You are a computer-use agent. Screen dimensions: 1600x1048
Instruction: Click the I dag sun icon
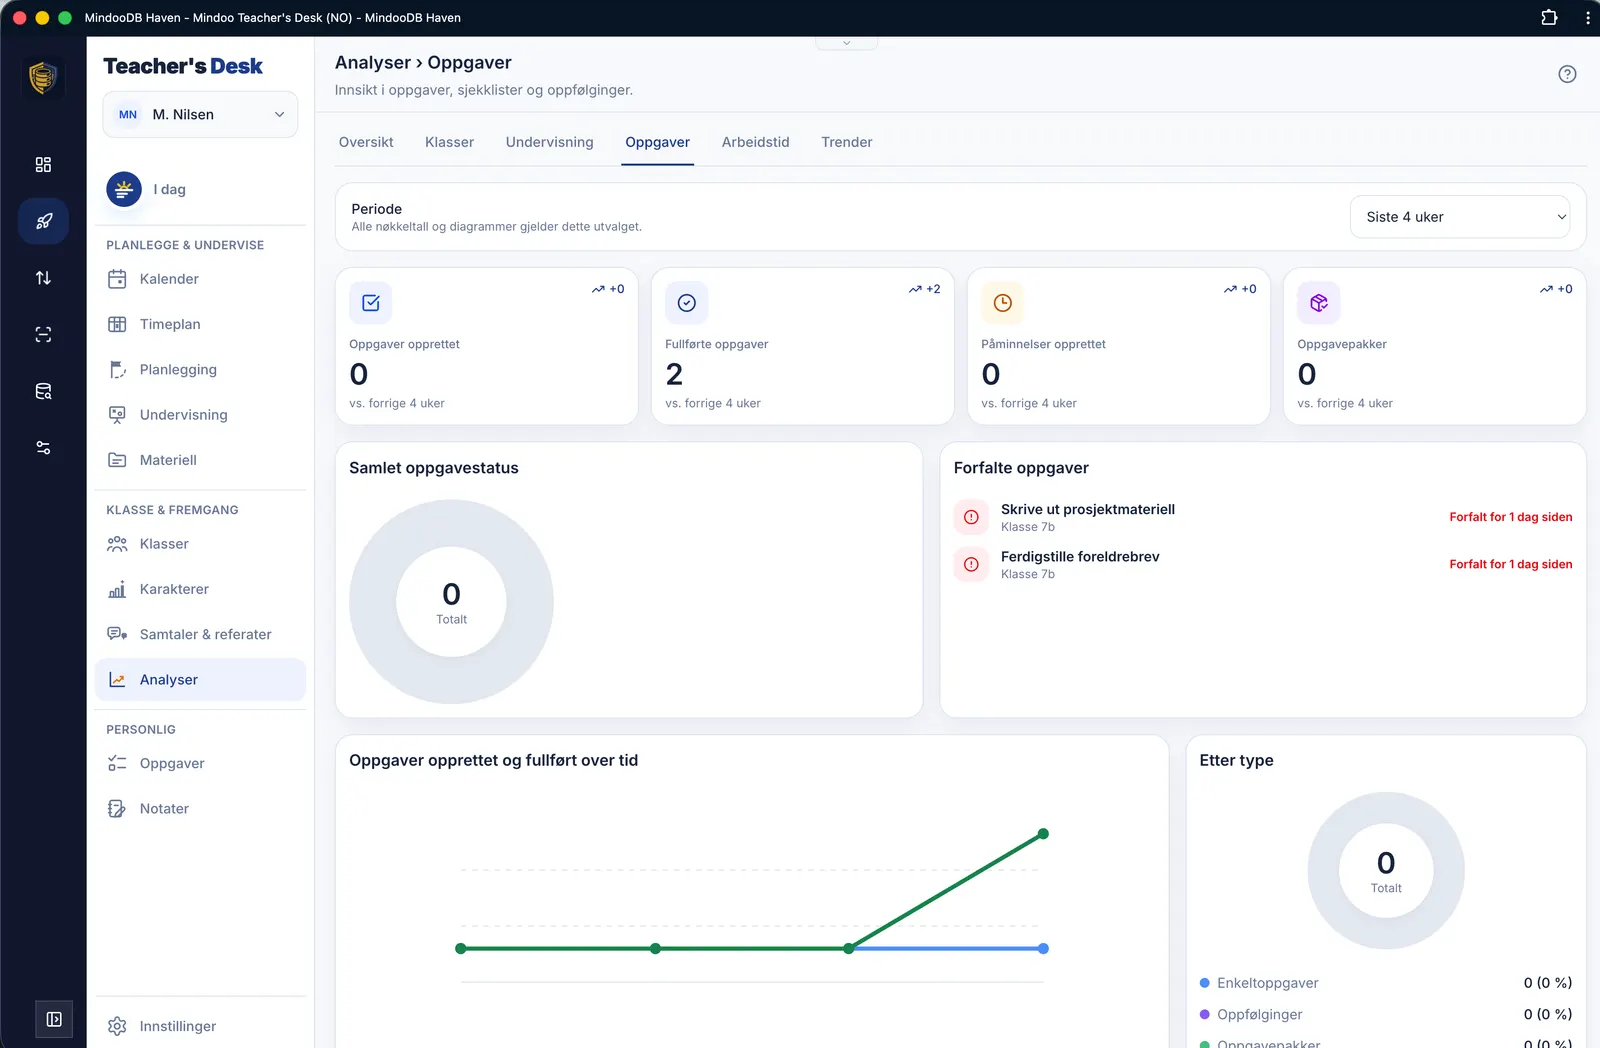[x=124, y=189]
